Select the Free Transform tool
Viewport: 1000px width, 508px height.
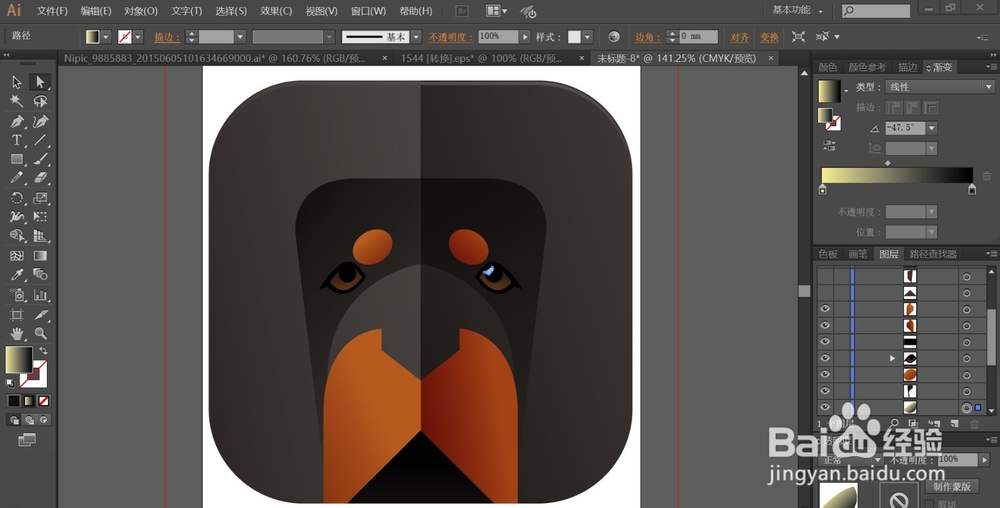point(40,217)
